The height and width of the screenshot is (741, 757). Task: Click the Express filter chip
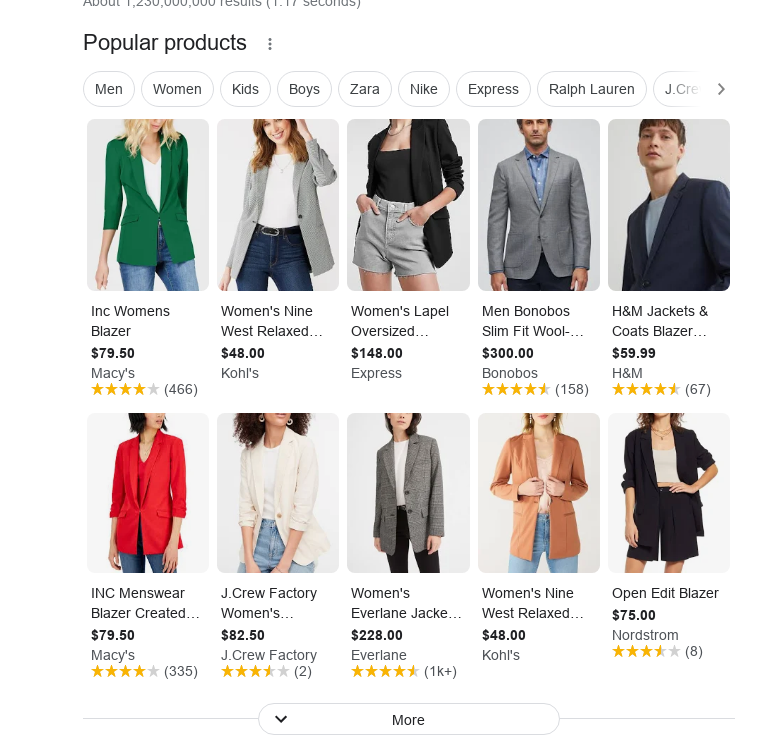click(493, 89)
